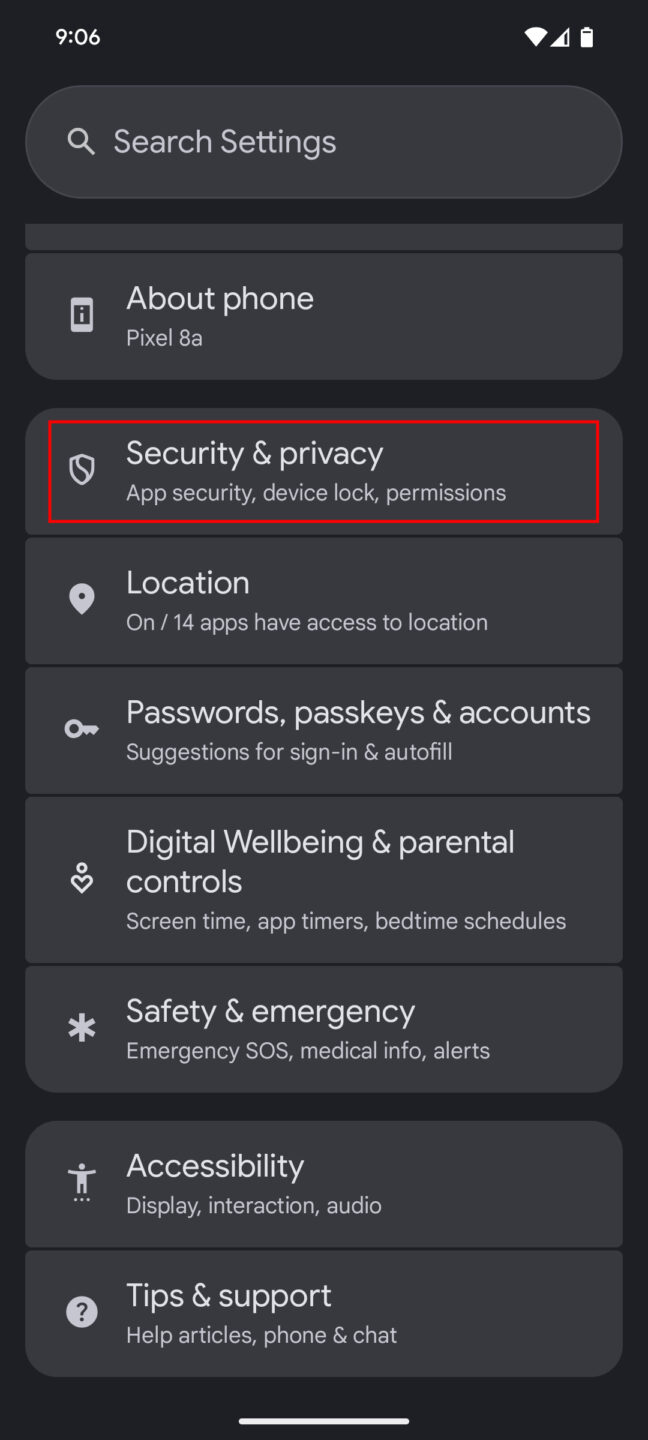This screenshot has width=648, height=1440.
Task: Tap the About phone info icon
Action: point(81,315)
